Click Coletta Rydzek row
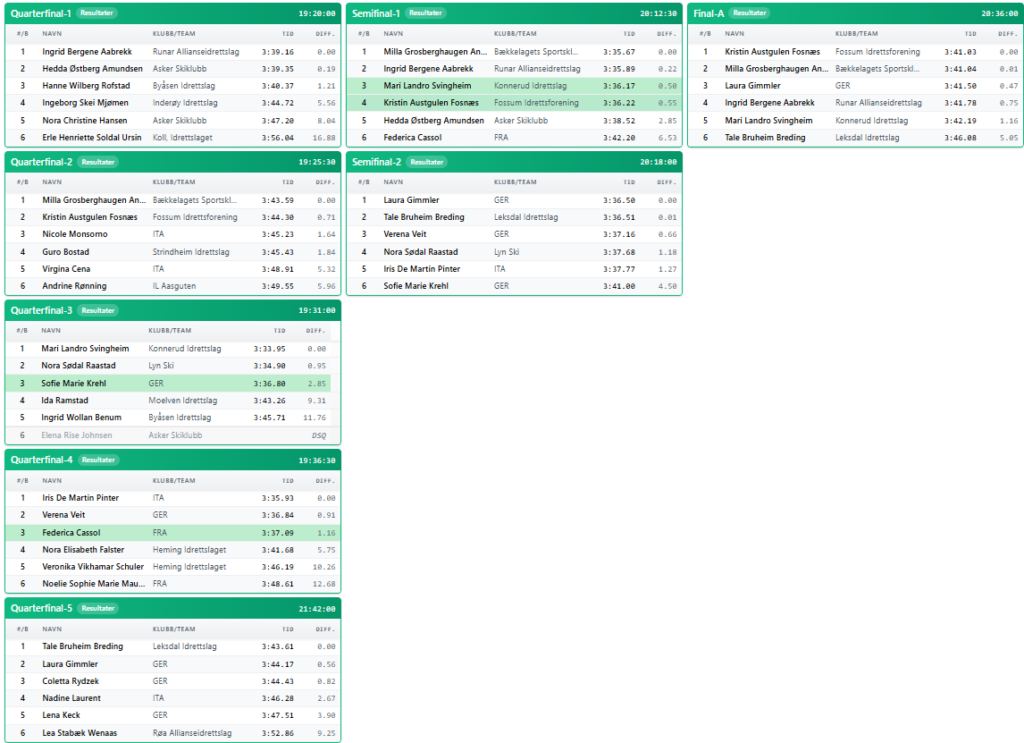This screenshot has height=743, width=1024. click(173, 681)
